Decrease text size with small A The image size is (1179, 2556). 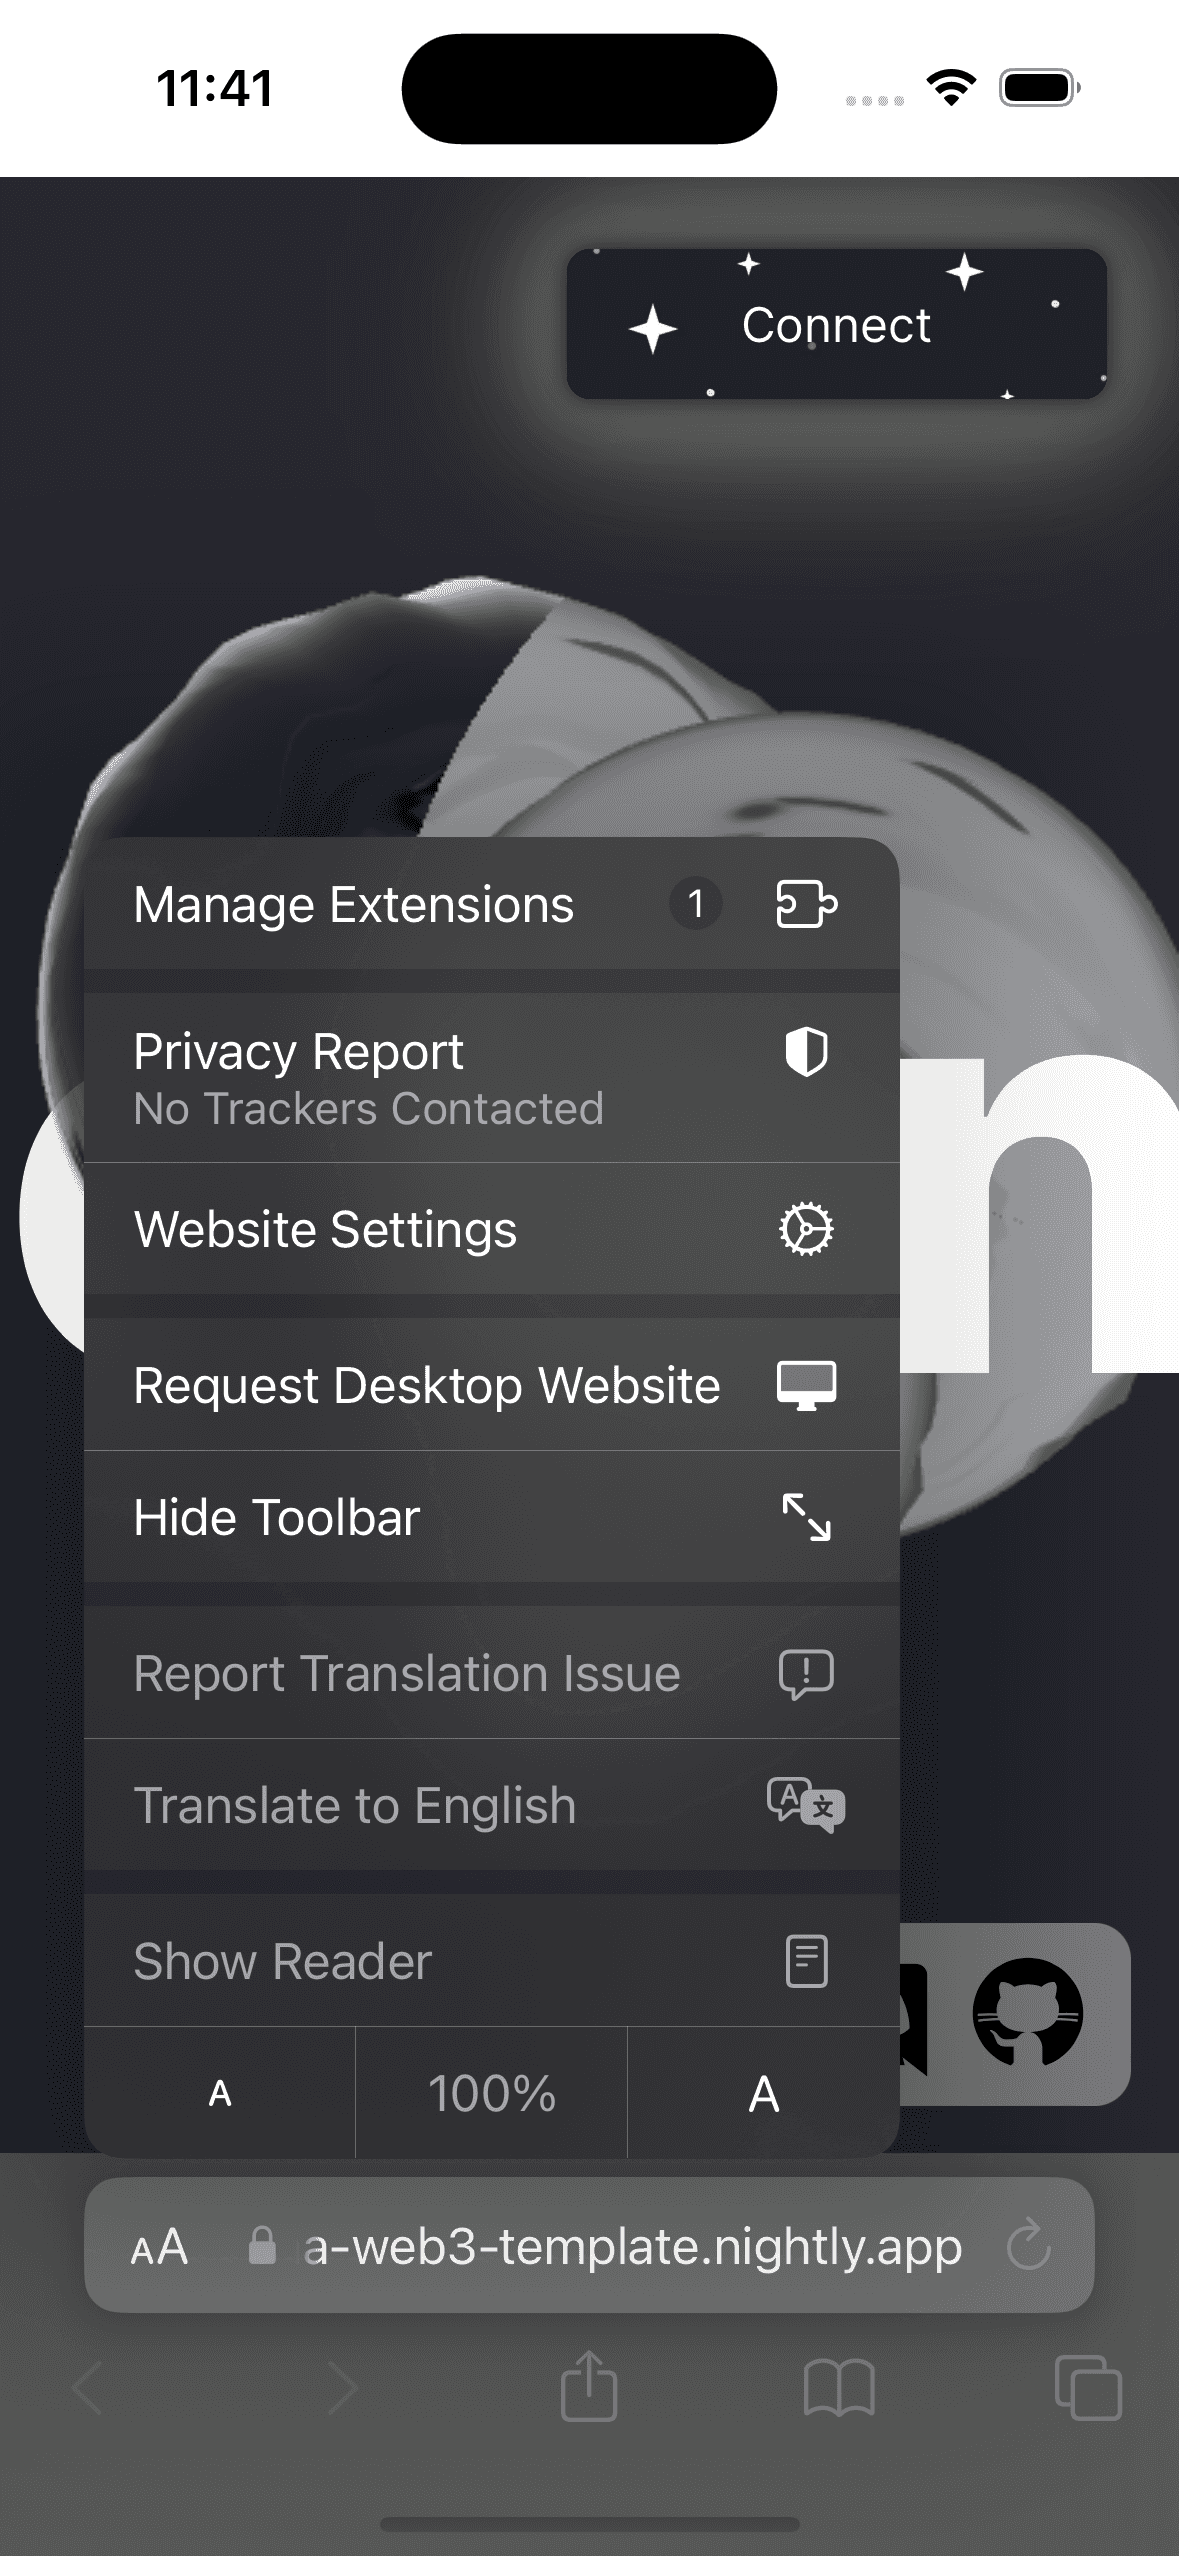[220, 2093]
